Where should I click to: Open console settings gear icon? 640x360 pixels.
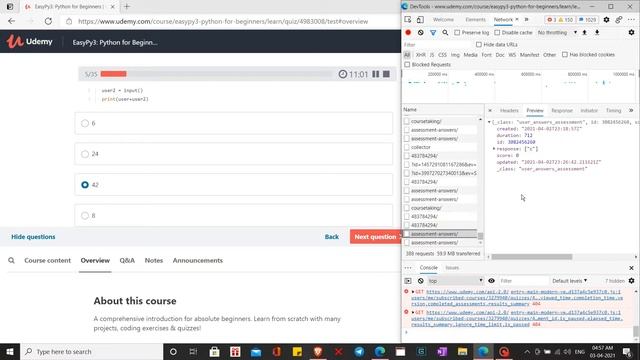click(x=631, y=281)
